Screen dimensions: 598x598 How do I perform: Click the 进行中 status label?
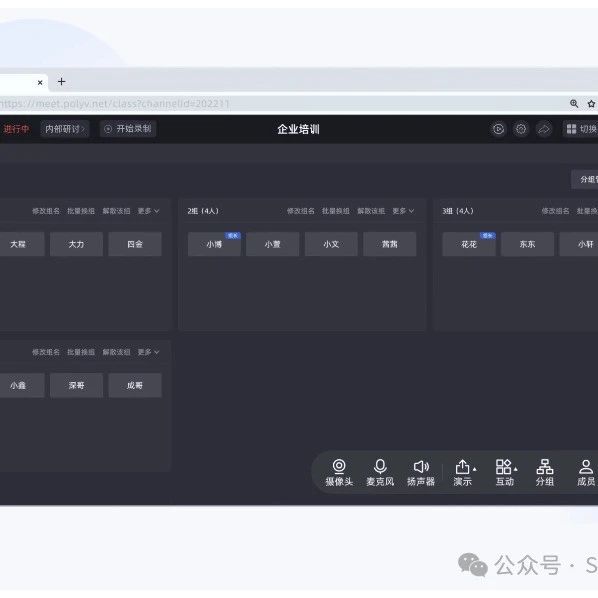point(16,129)
